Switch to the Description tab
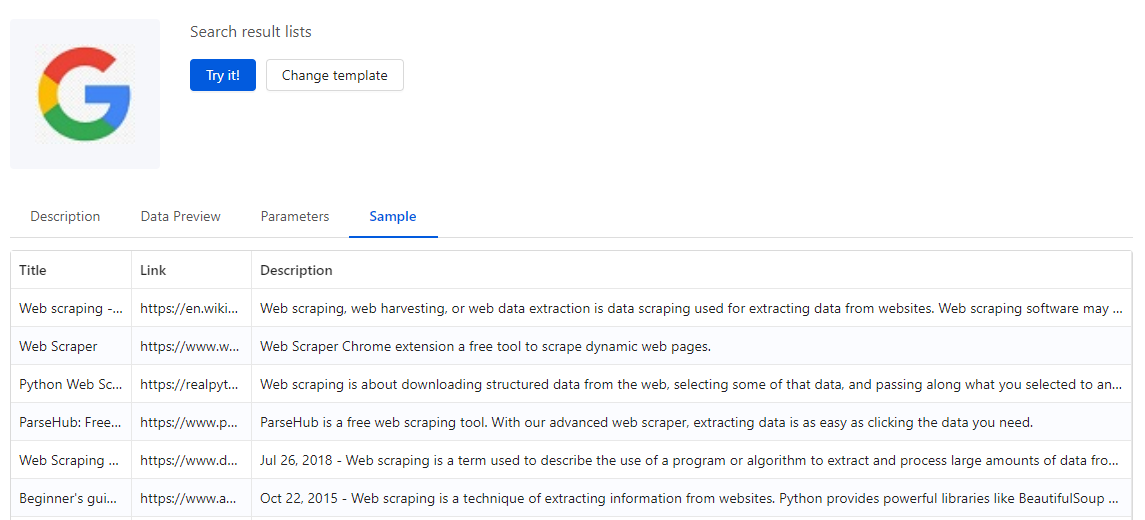 65,216
